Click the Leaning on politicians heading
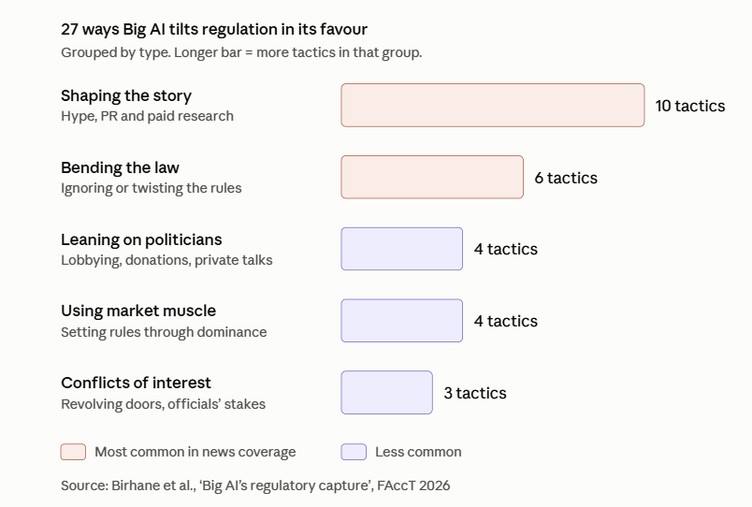Image resolution: width=752 pixels, height=507 pixels. tap(141, 240)
